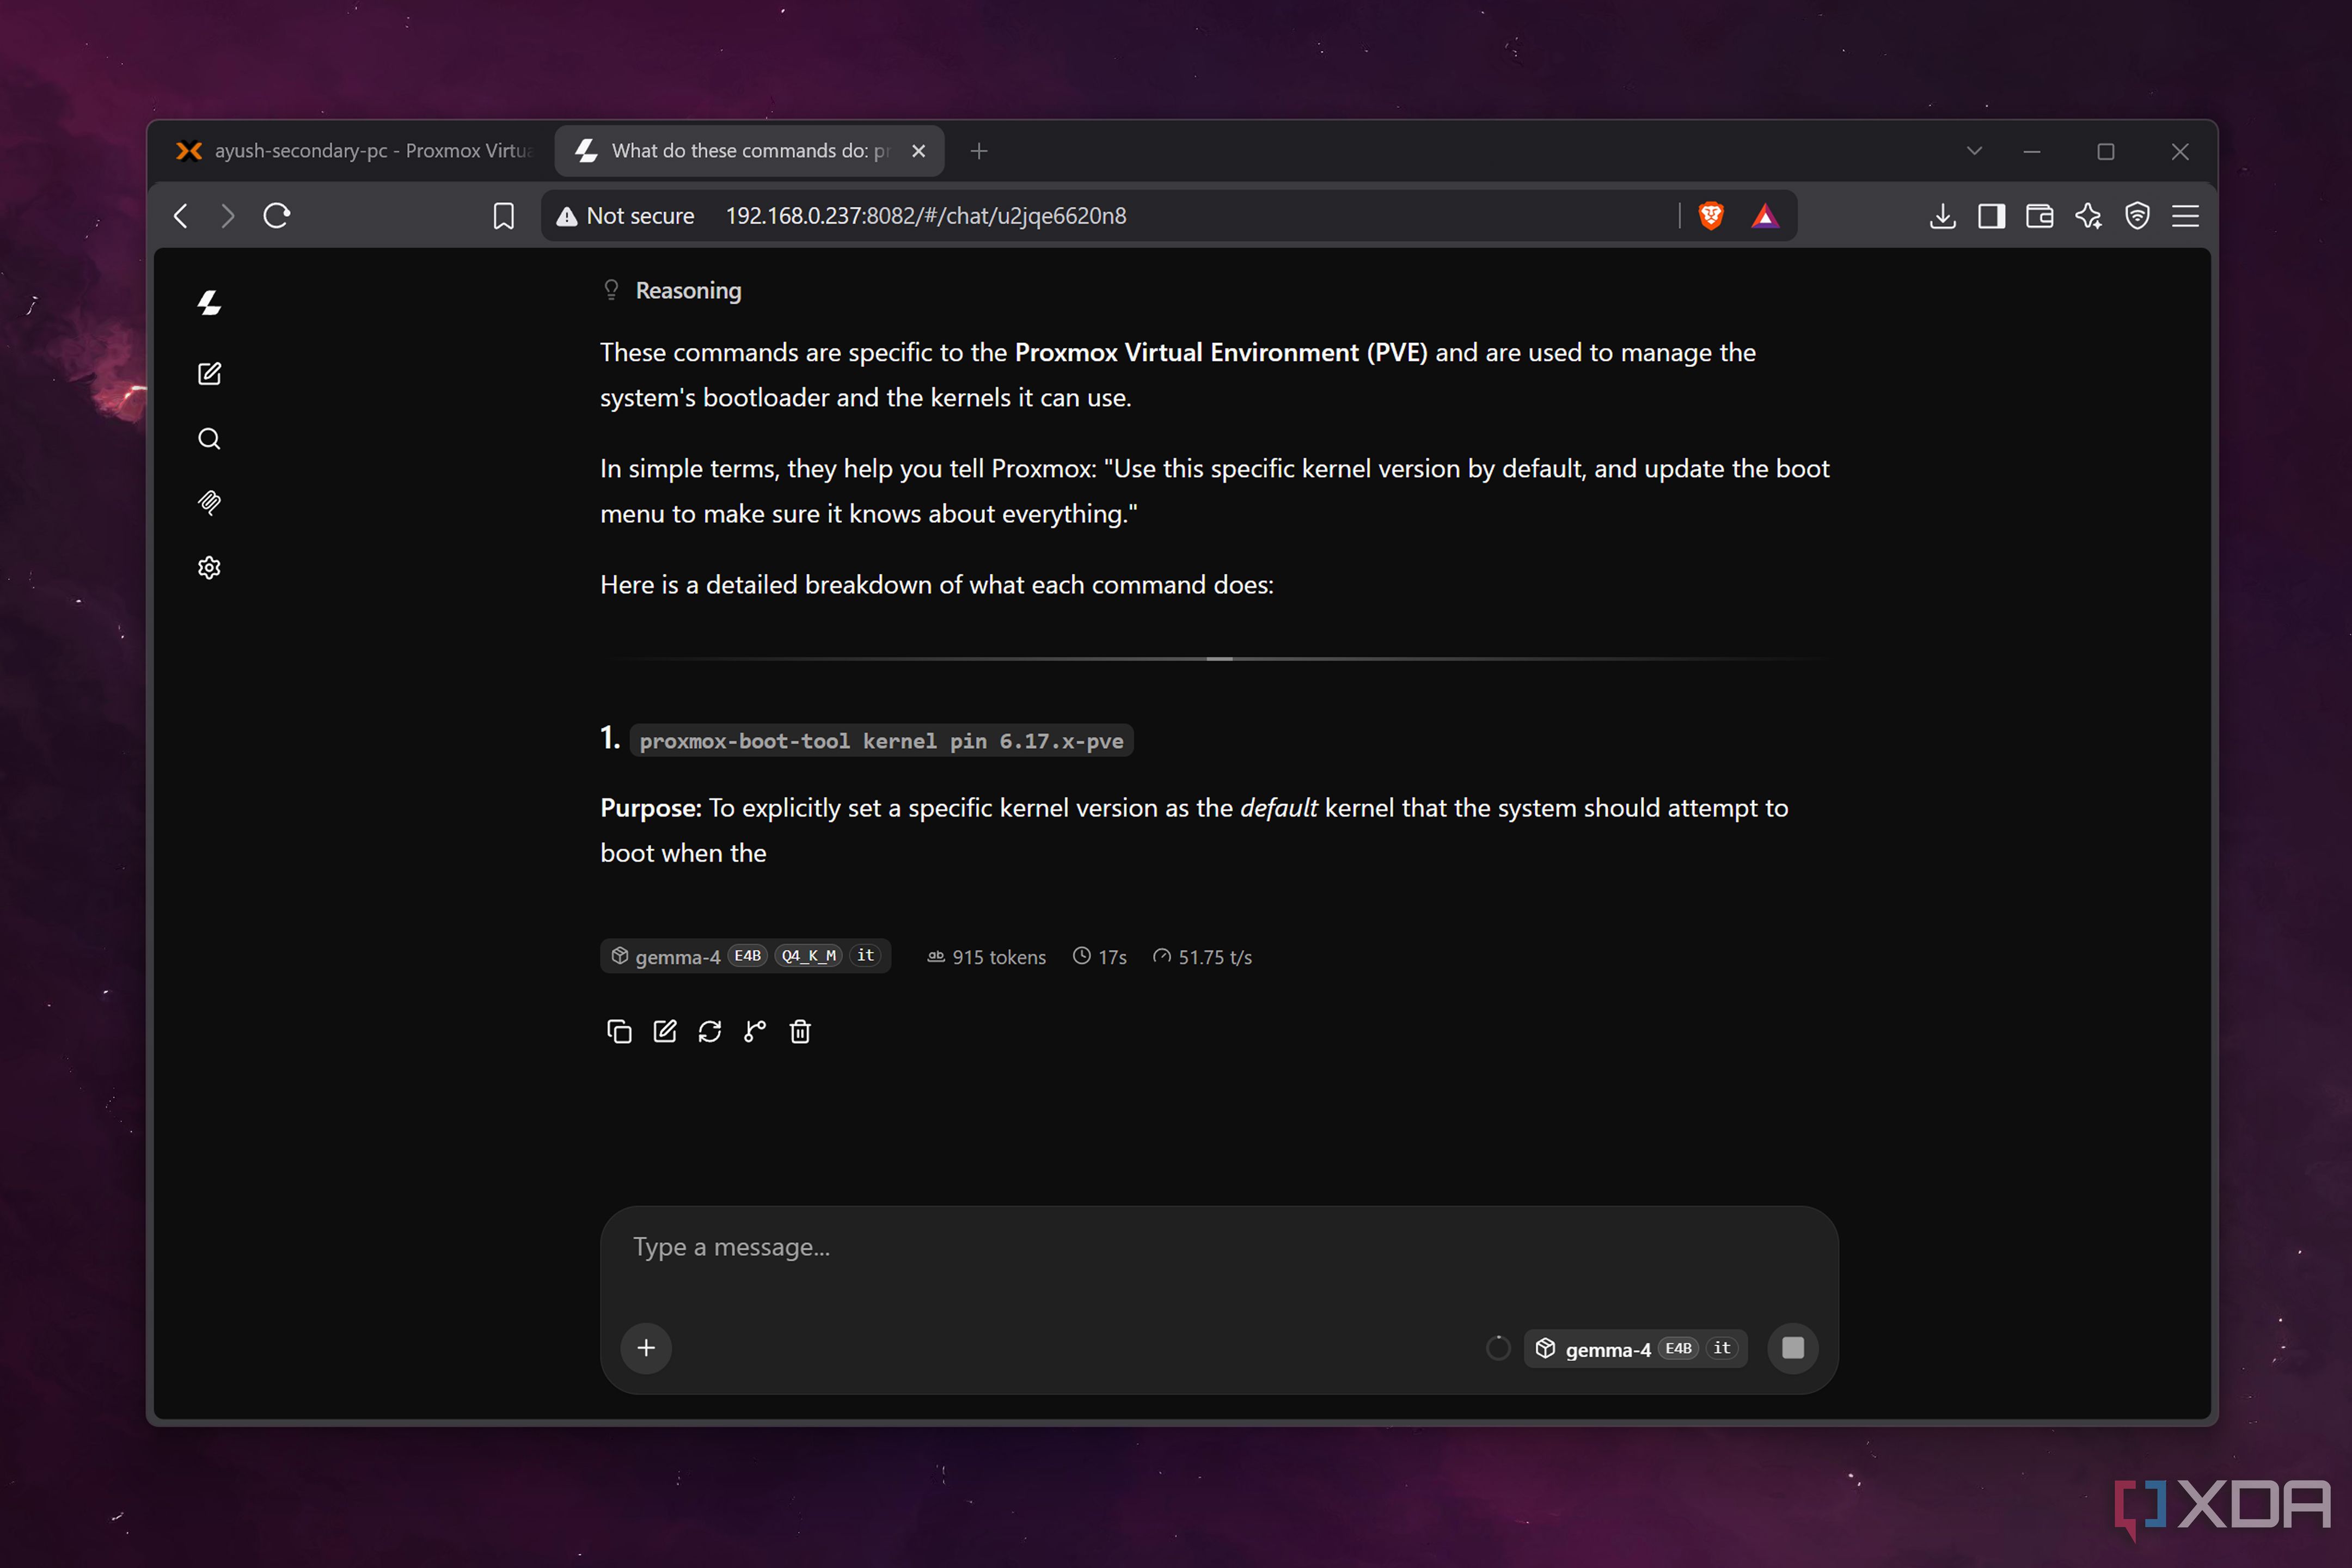Open Leo AI sparkle icon

[2088, 216]
